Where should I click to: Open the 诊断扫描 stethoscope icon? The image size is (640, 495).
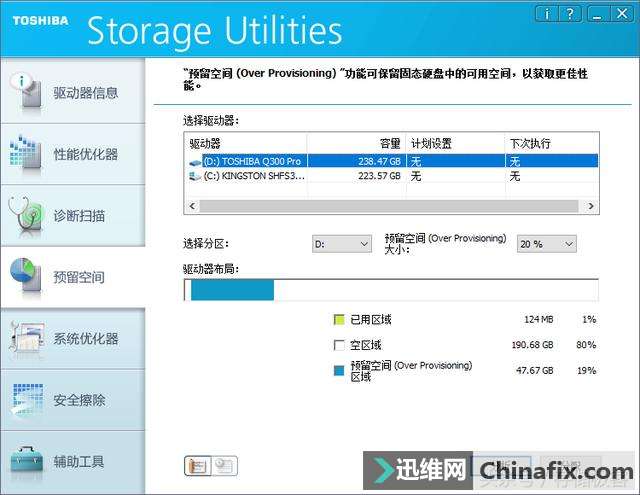coord(26,214)
